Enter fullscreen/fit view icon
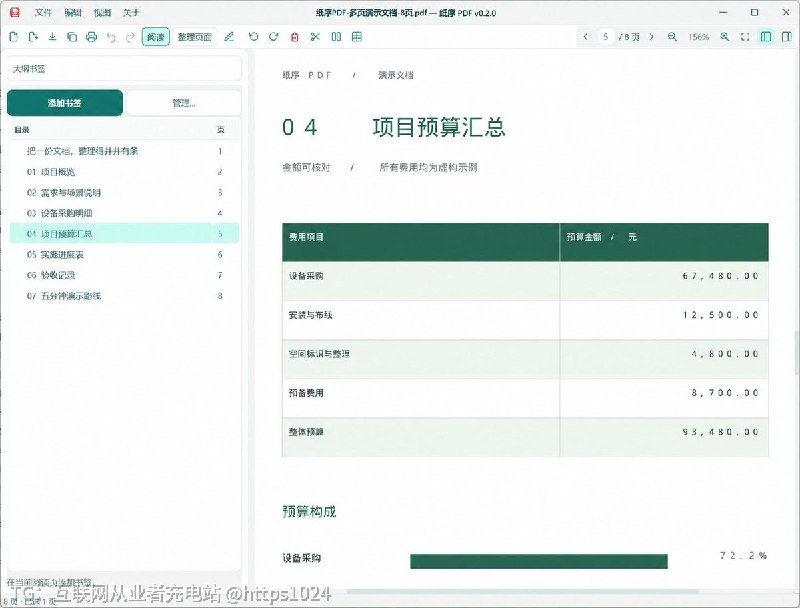Image resolution: width=800 pixels, height=608 pixels. click(x=745, y=37)
